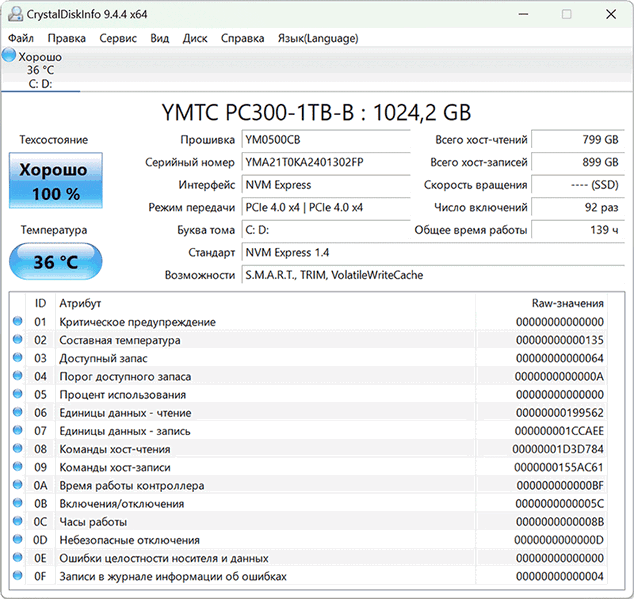Select the Доступный запас attribute text

(x=103, y=359)
